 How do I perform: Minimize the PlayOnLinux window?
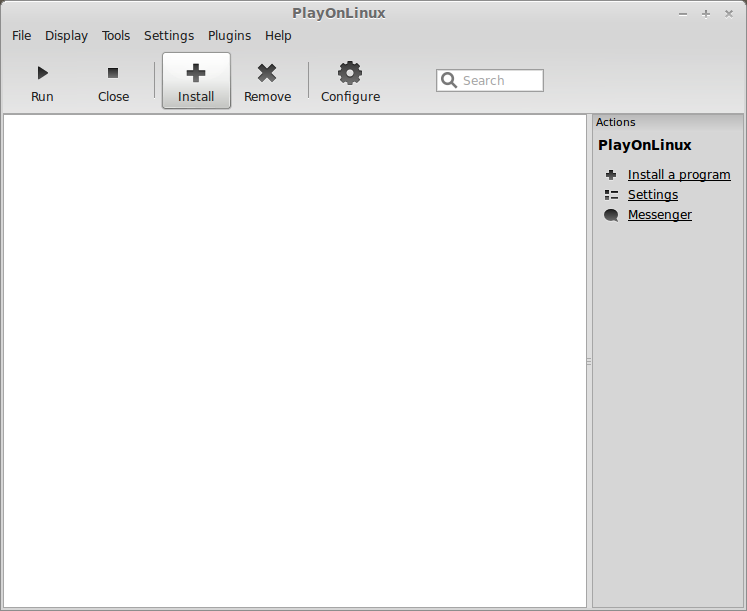click(683, 14)
